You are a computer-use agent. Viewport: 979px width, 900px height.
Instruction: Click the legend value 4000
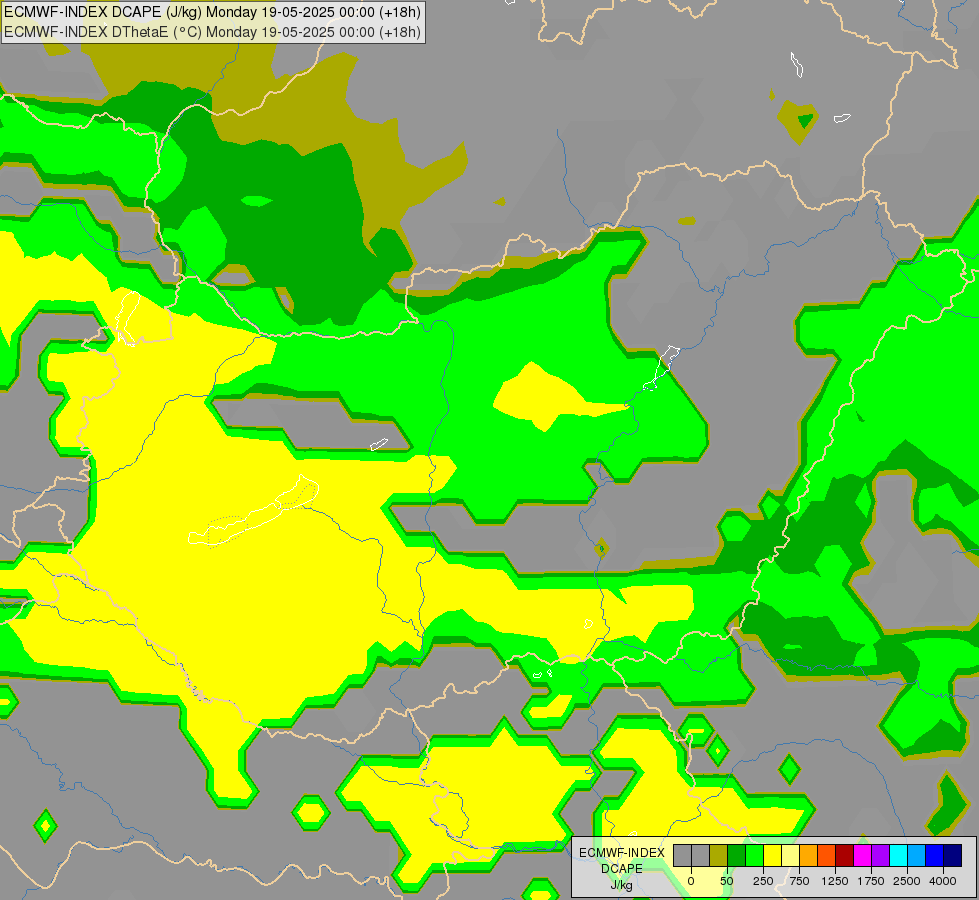coord(943,881)
